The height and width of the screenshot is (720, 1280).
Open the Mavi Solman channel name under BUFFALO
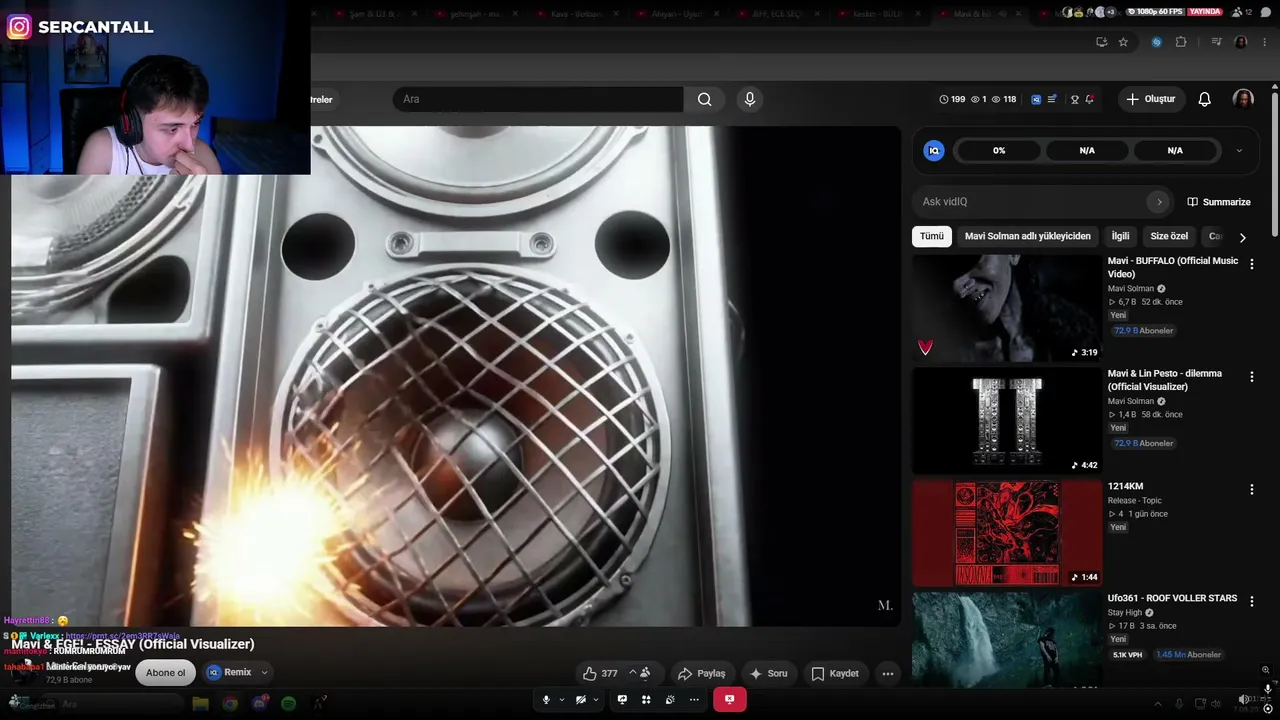[x=1131, y=289]
